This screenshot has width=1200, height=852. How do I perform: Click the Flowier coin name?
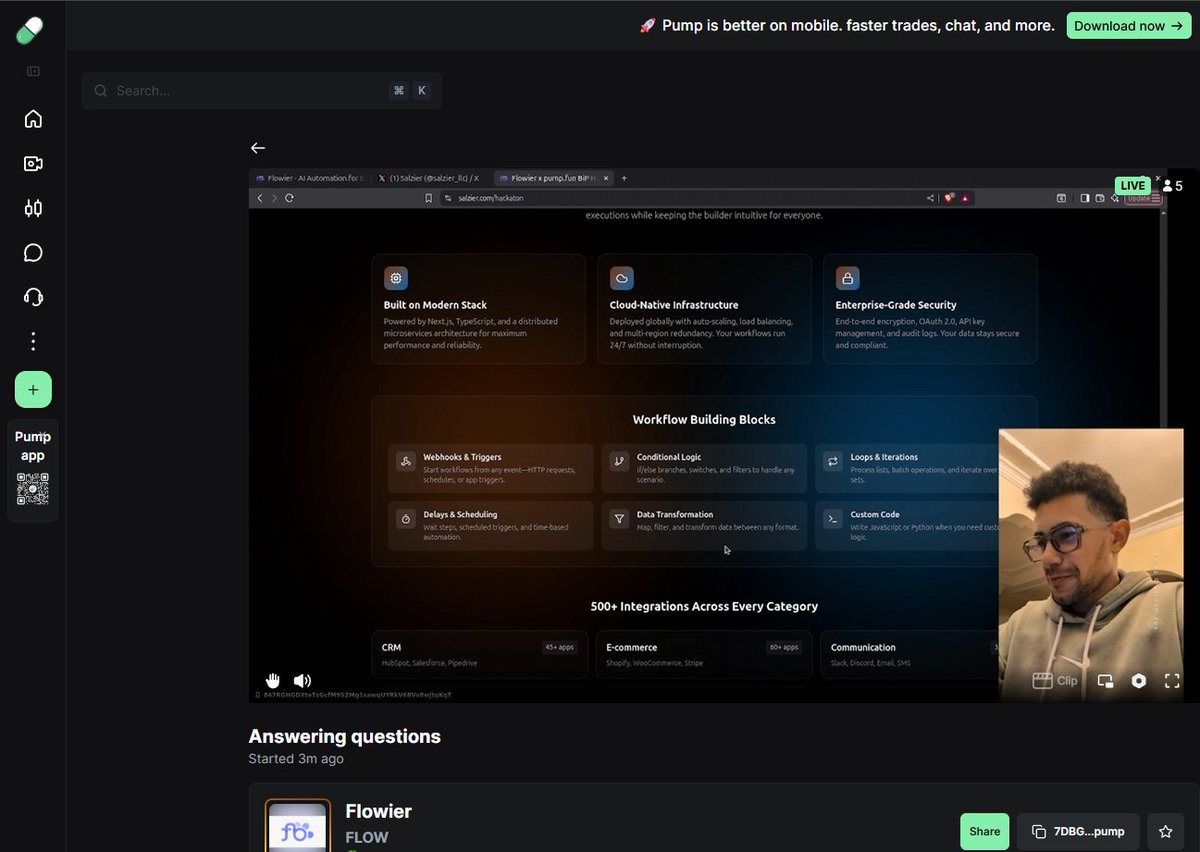point(379,811)
